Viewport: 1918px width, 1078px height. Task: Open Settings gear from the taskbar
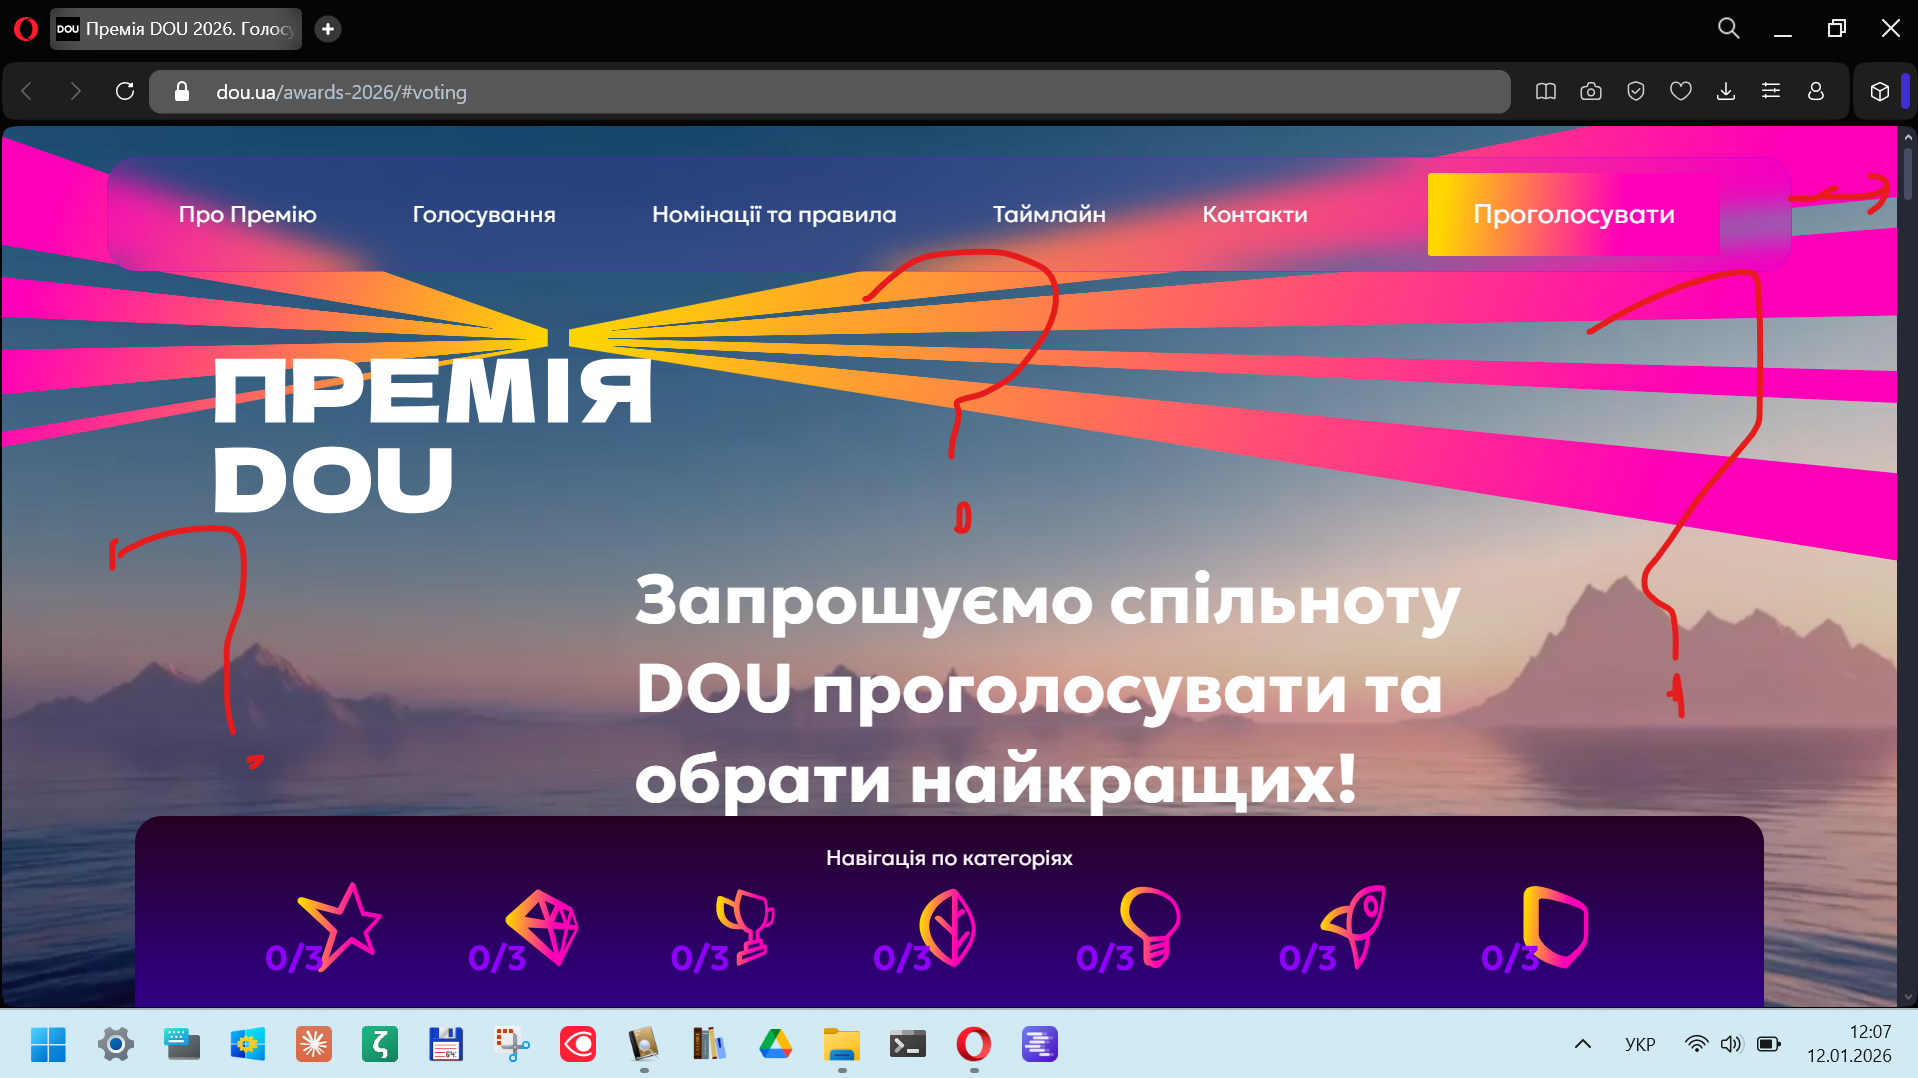[115, 1044]
